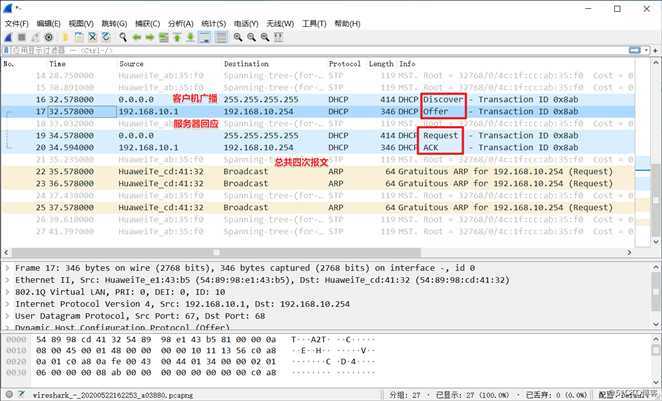Open the 统计(S) menu
The height and width of the screenshot is (401, 662).
click(213, 24)
